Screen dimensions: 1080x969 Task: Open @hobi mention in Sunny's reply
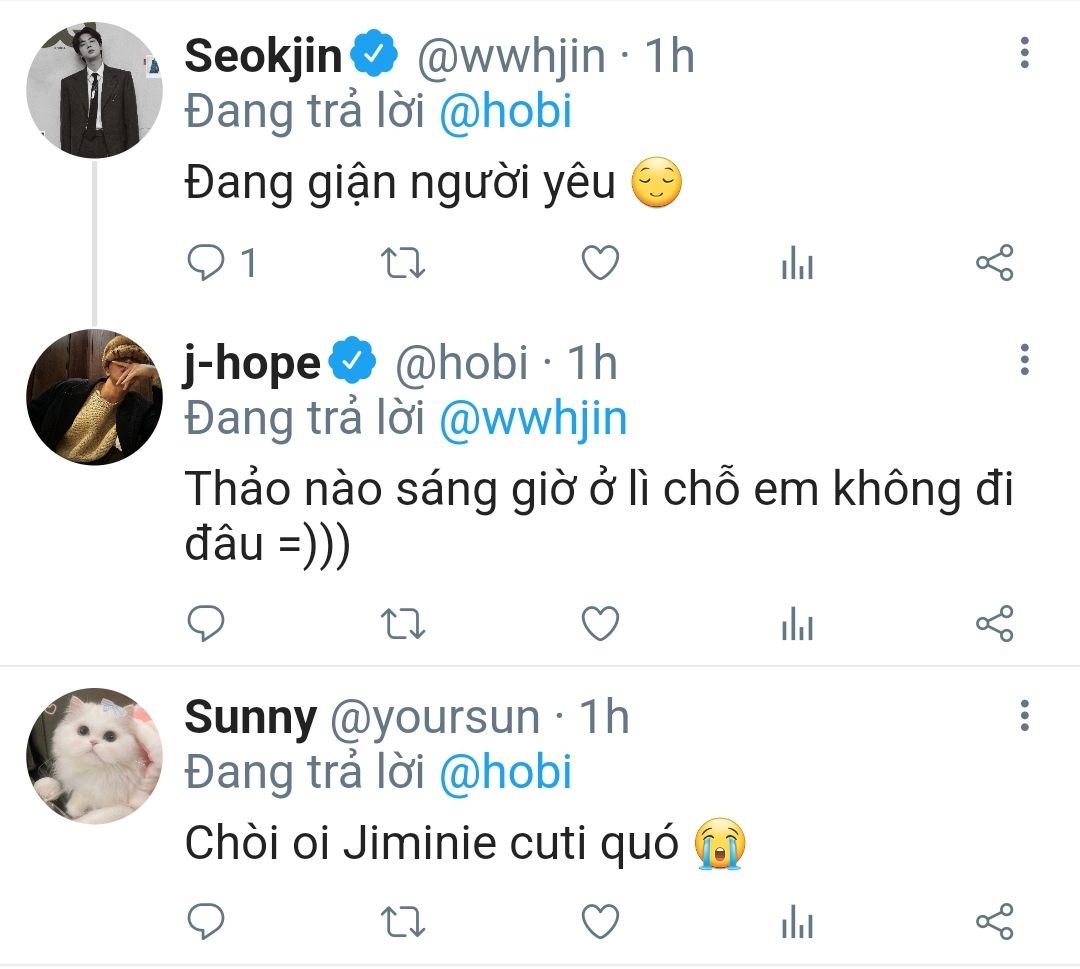tap(505, 773)
